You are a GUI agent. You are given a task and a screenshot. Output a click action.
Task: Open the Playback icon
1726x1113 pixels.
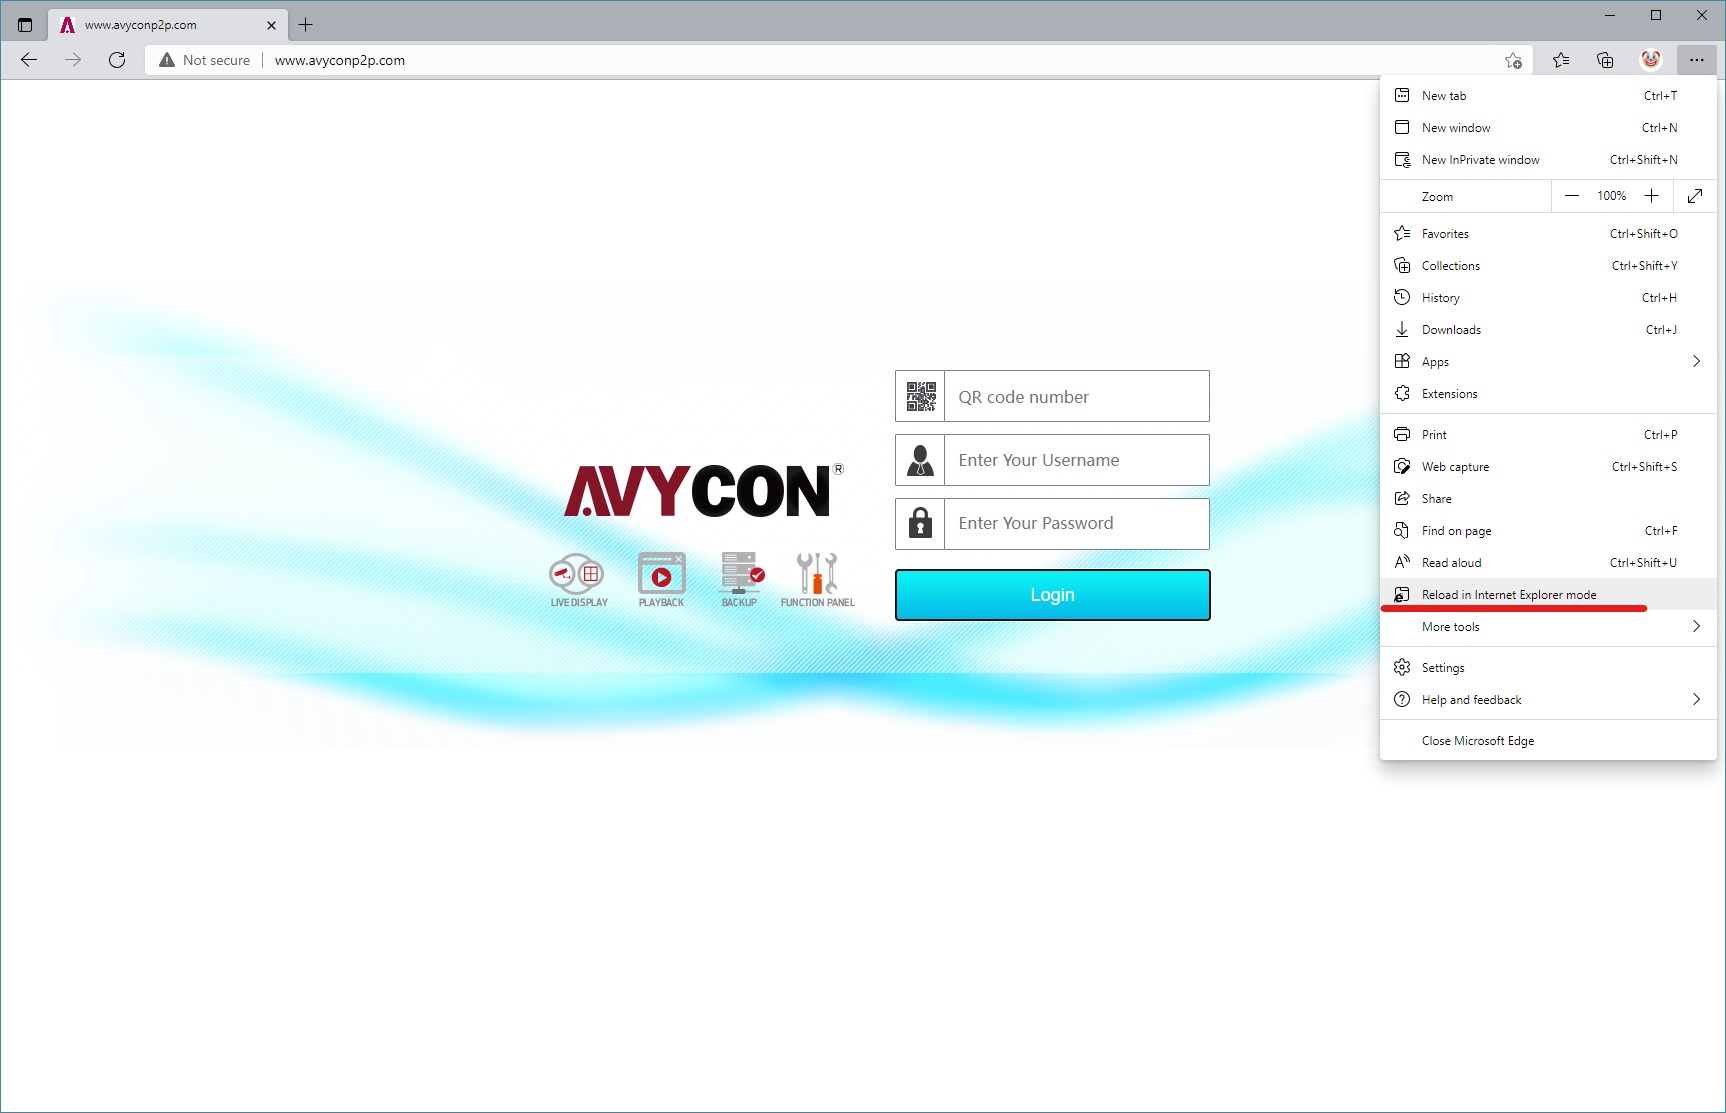pyautogui.click(x=661, y=580)
